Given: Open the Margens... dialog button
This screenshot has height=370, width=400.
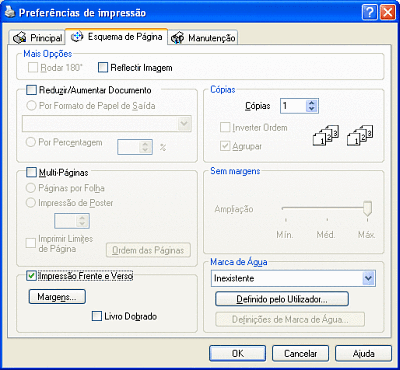Looking at the screenshot, I should tap(57, 297).
